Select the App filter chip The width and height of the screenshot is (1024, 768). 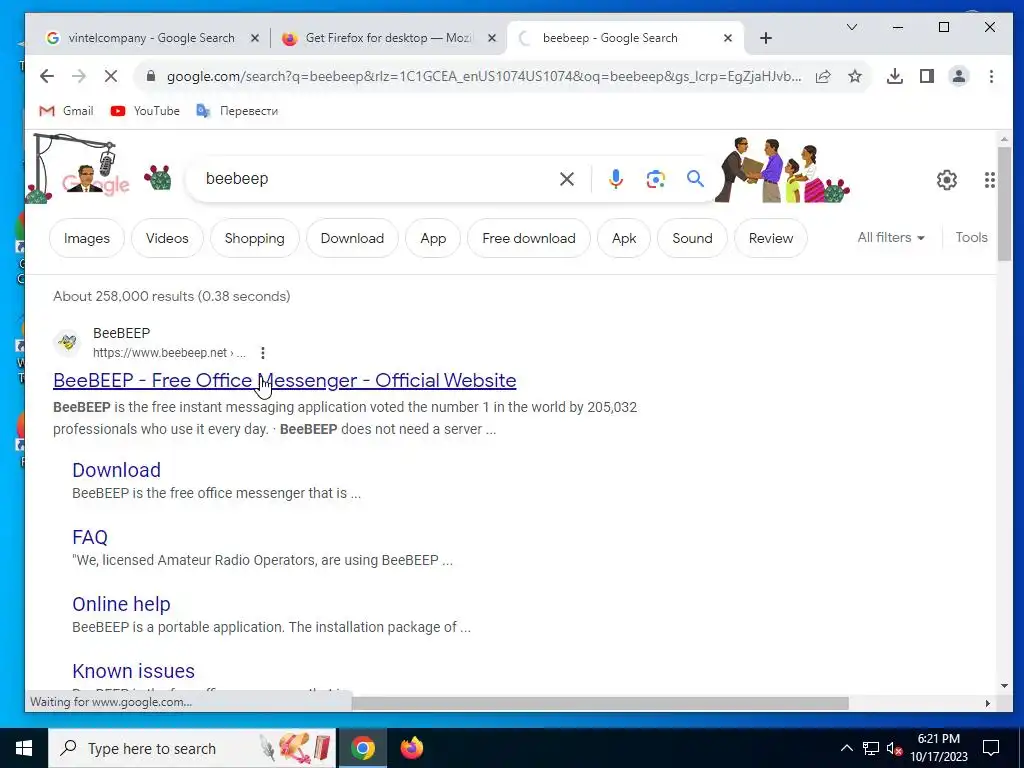[433, 238]
